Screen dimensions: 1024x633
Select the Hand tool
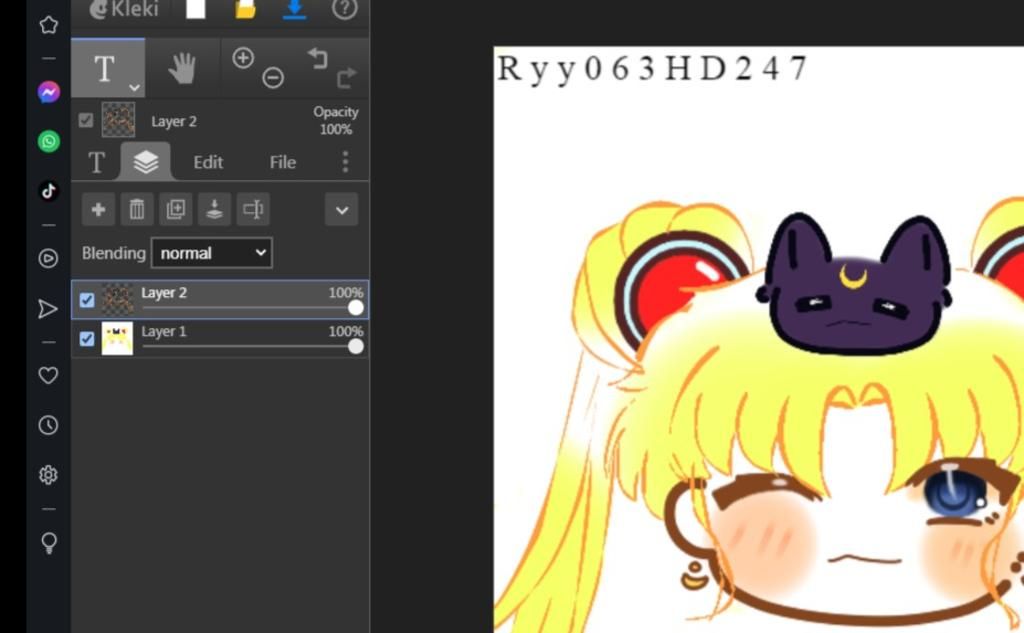click(x=182, y=68)
